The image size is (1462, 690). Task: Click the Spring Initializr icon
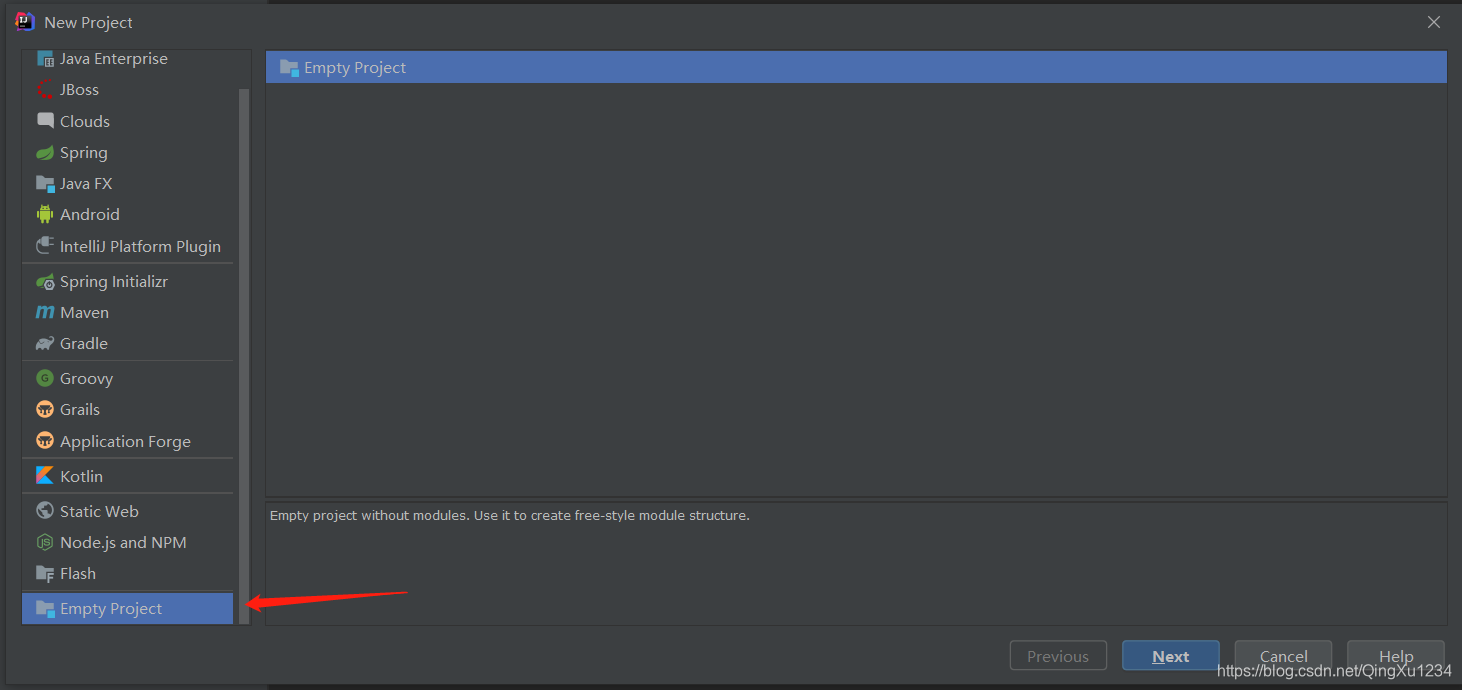click(45, 282)
